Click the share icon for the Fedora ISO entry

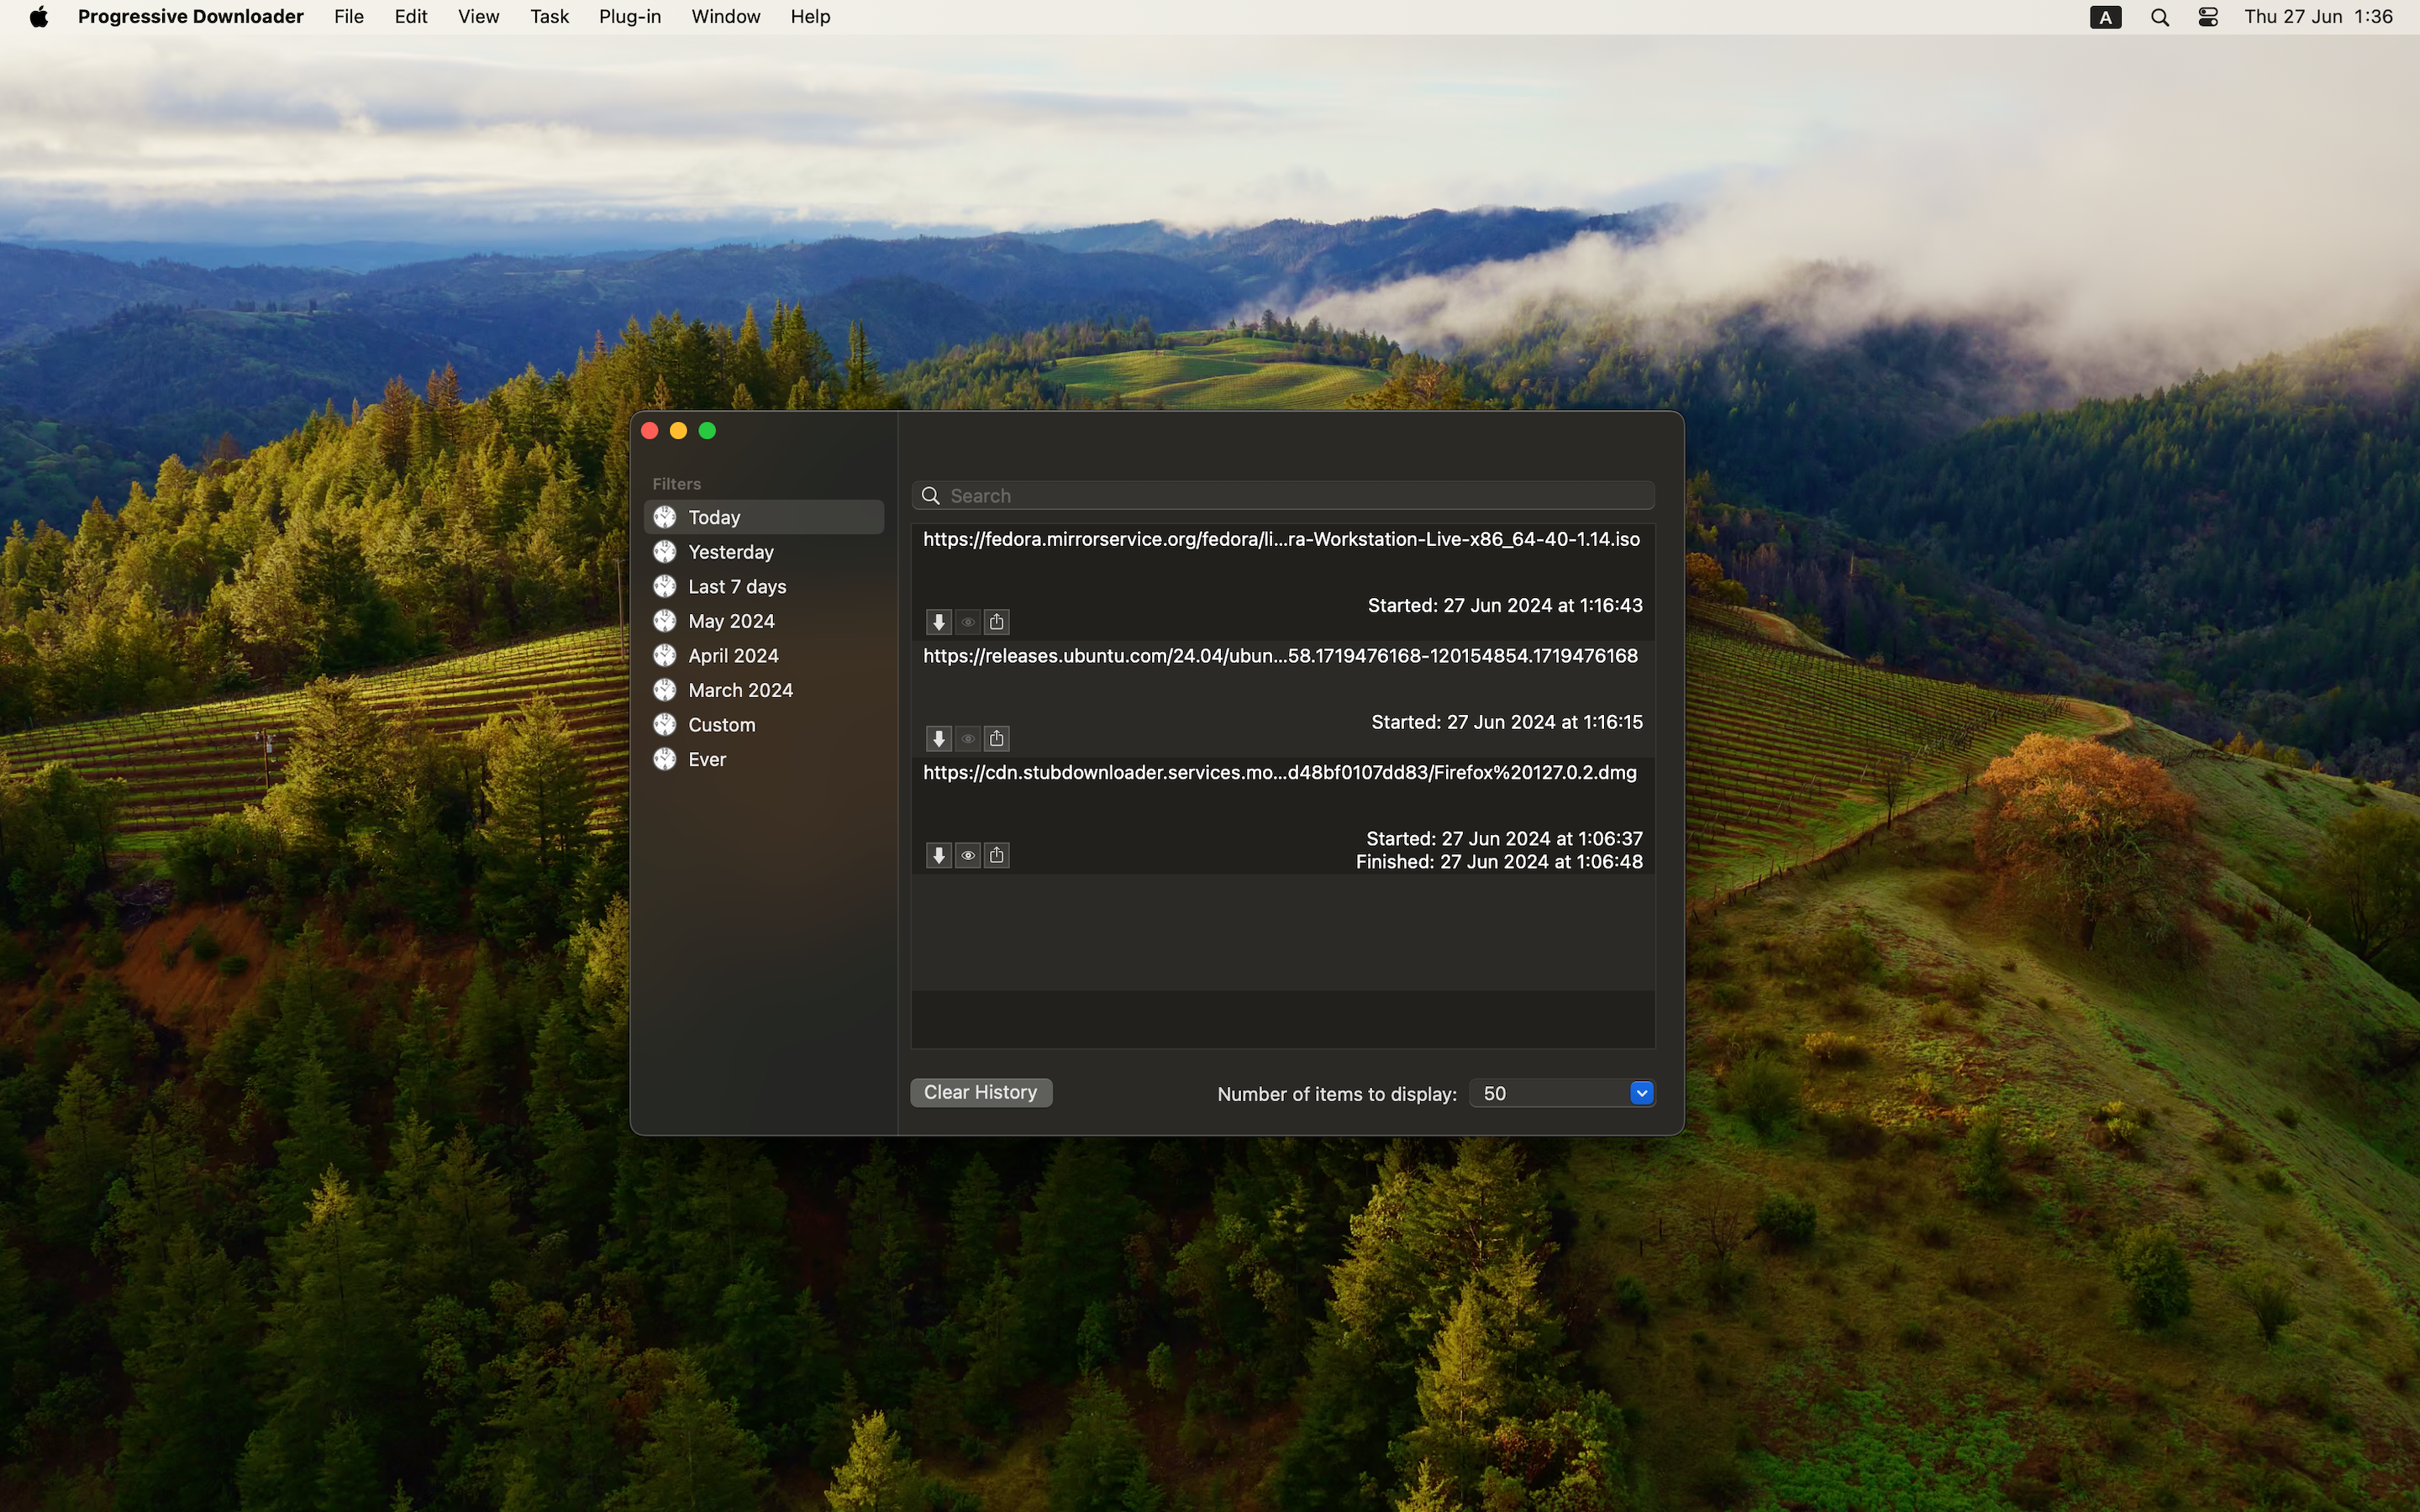tap(996, 622)
